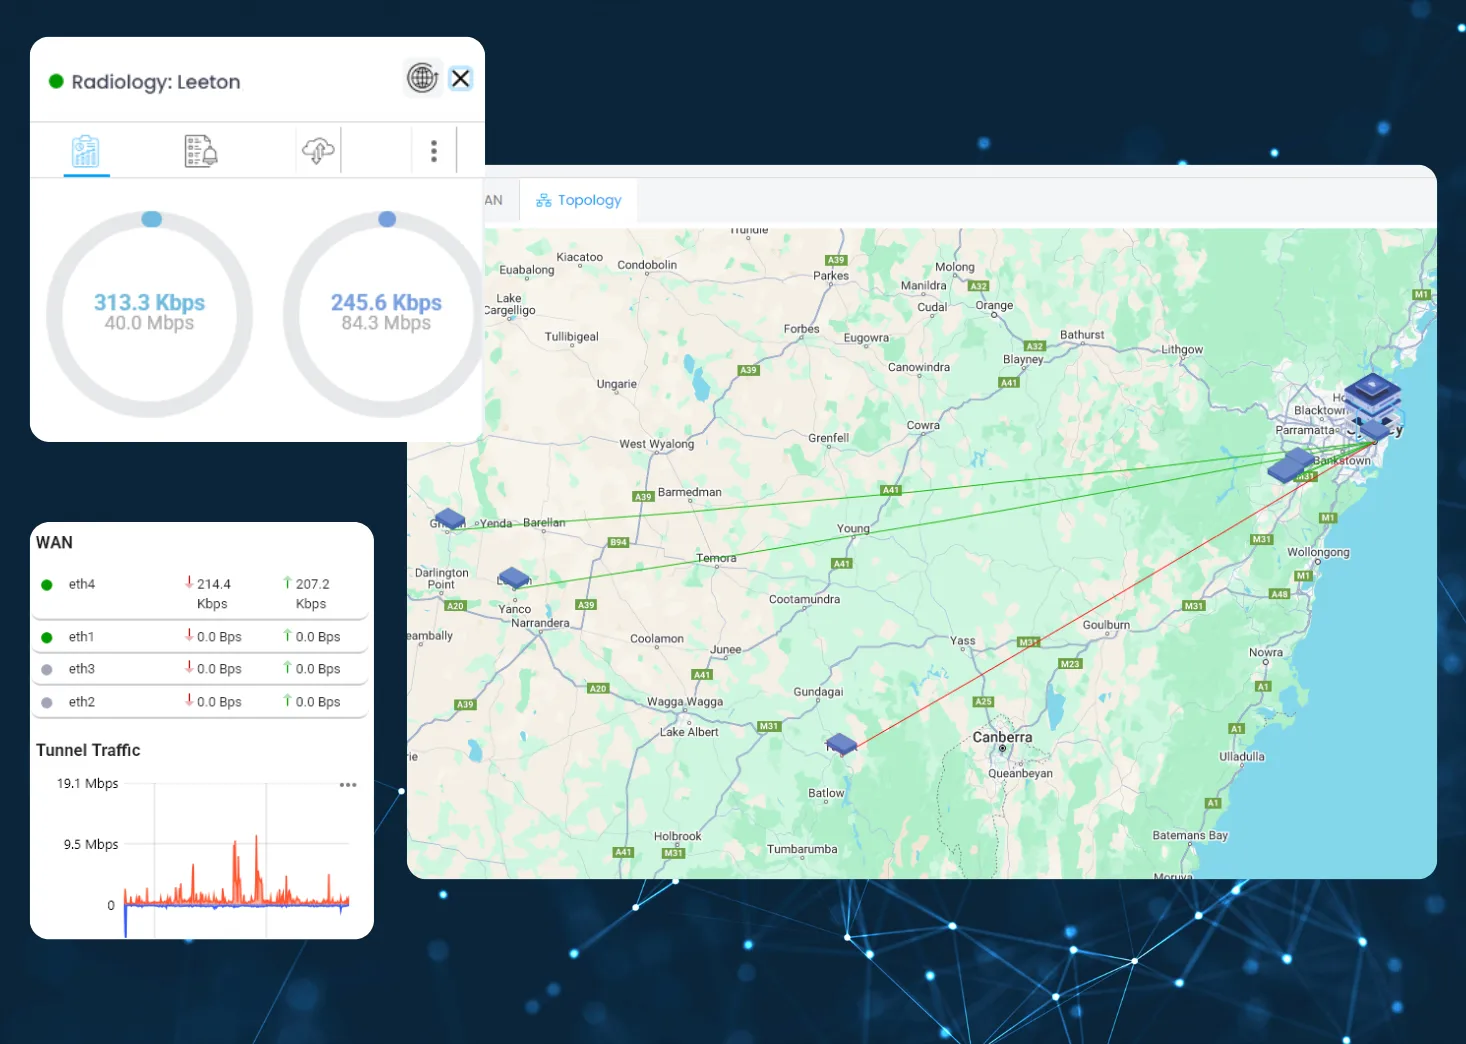Open the three-dot vertical more menu
Image resolution: width=1466 pixels, height=1044 pixels.
point(433,151)
